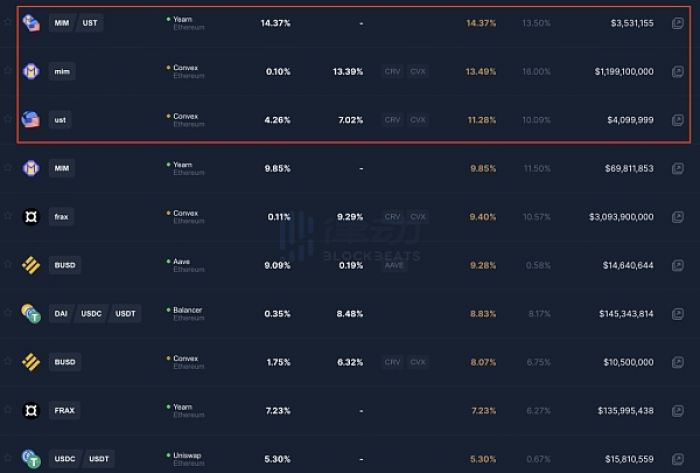This screenshot has height=473, width=700.
Task: Toggle favorite star on FRAX Yearn row
Action: 8,409
